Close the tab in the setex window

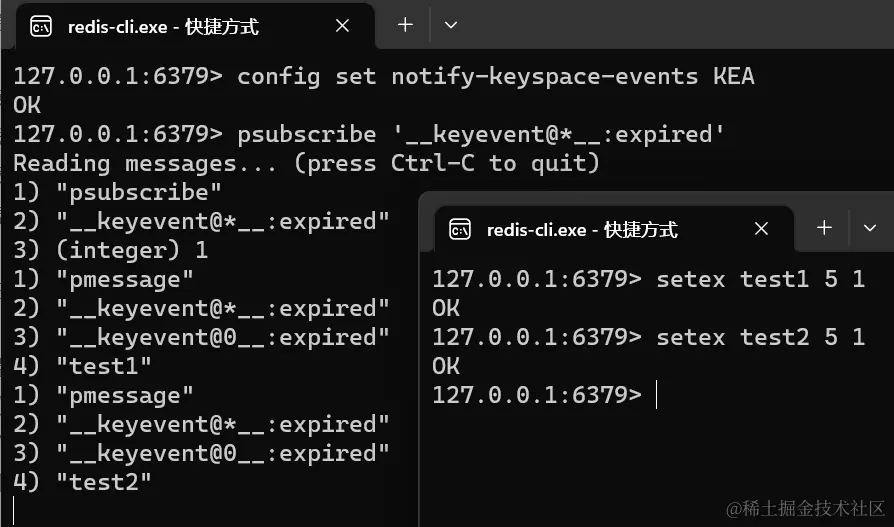761,229
